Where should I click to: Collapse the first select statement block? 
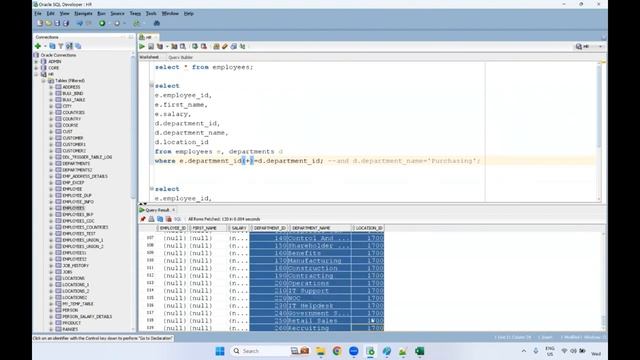coord(151,86)
